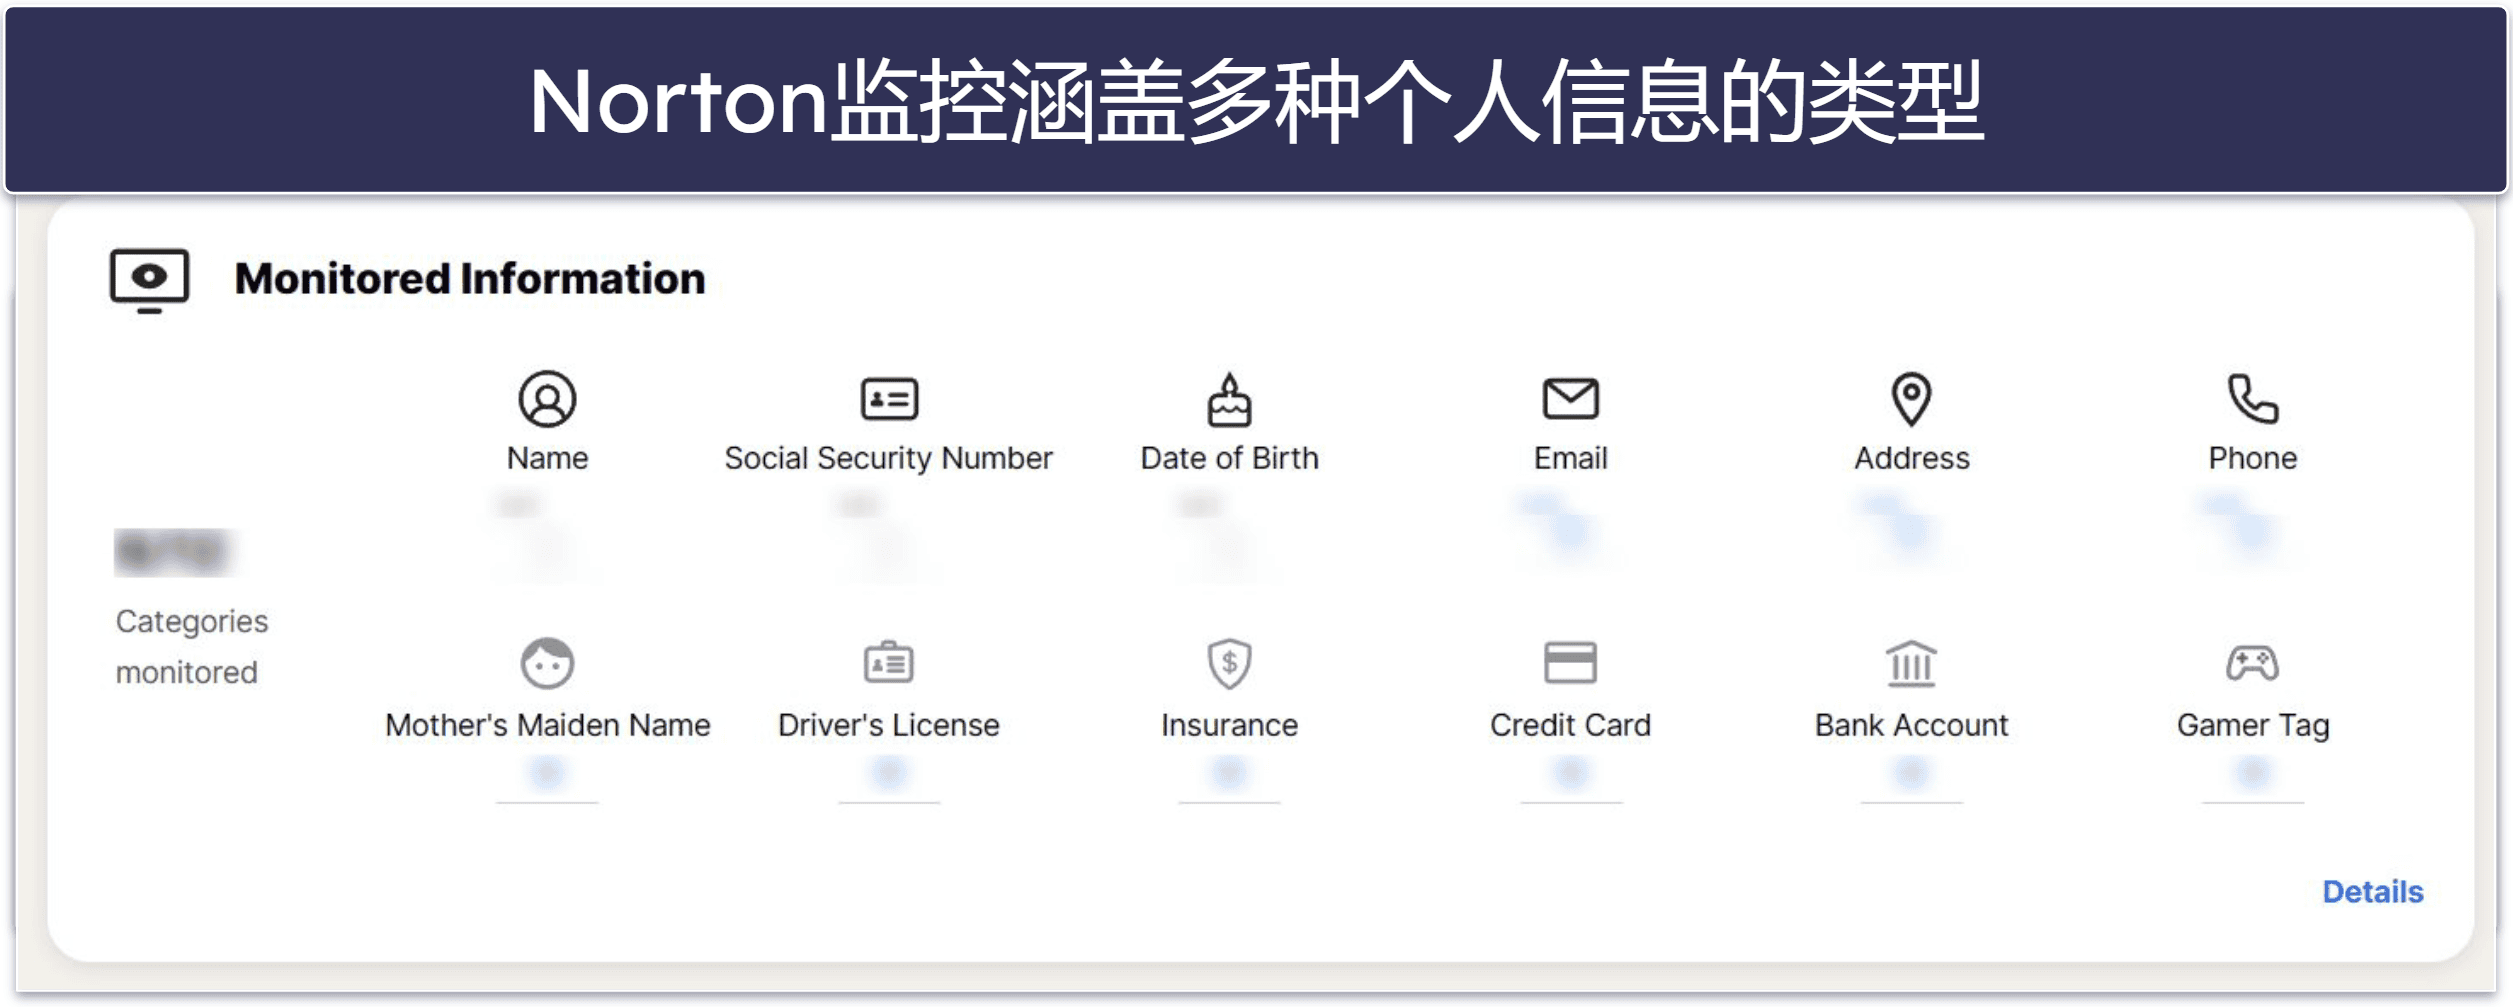The image size is (2513, 1007).
Task: Click the Monitored Information eye monitor icon
Action: 149,281
